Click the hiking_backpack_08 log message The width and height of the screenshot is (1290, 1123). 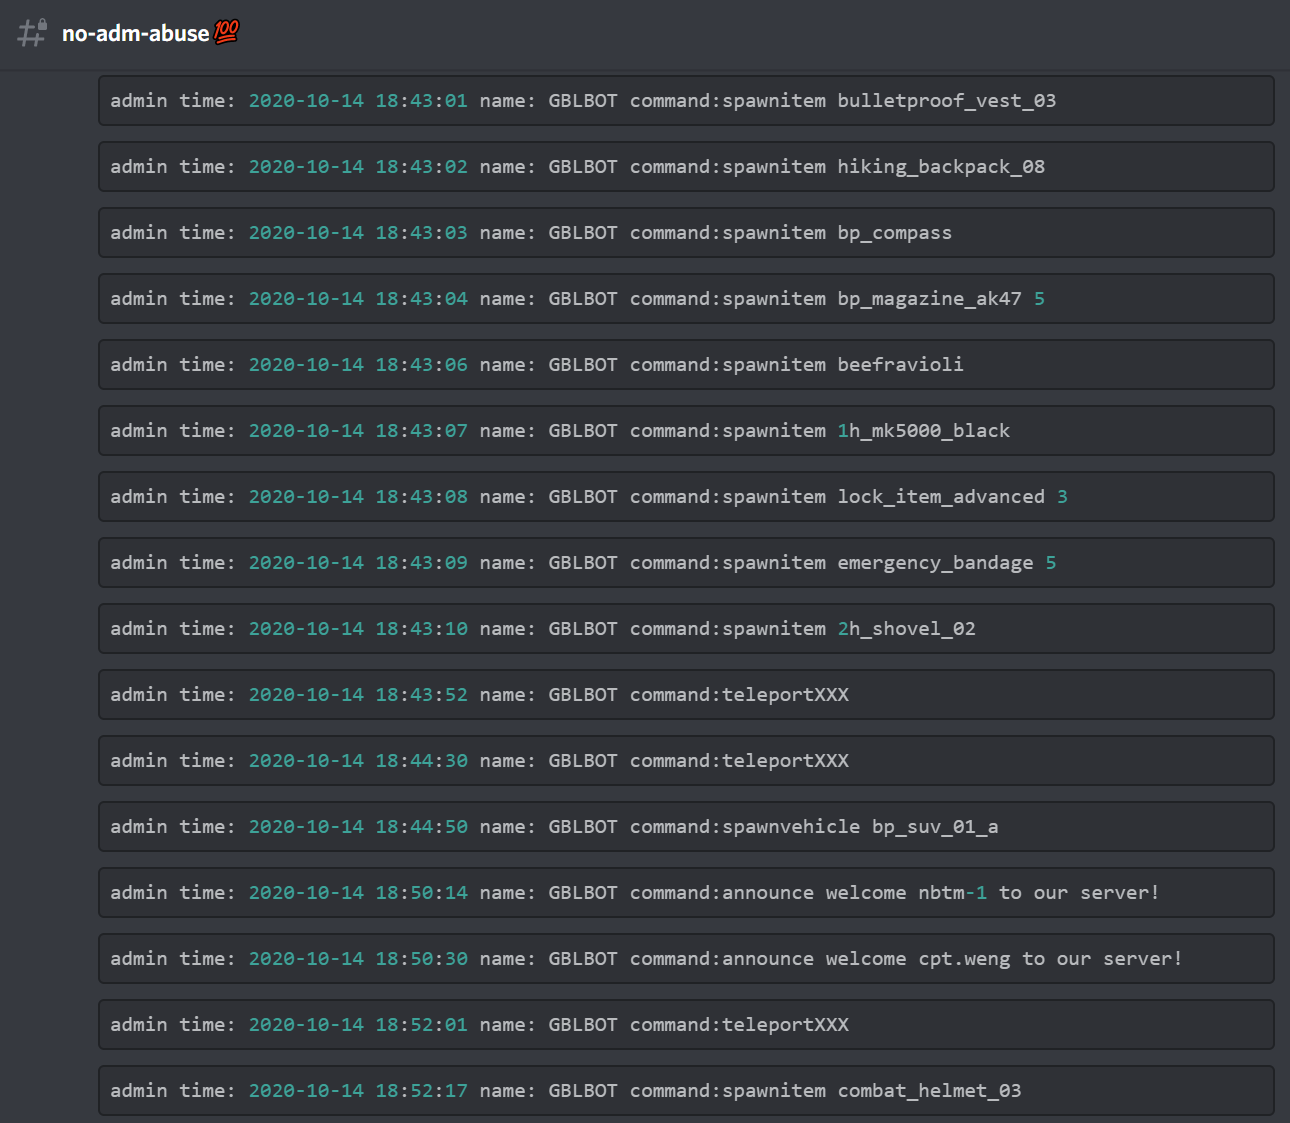[x=685, y=167]
